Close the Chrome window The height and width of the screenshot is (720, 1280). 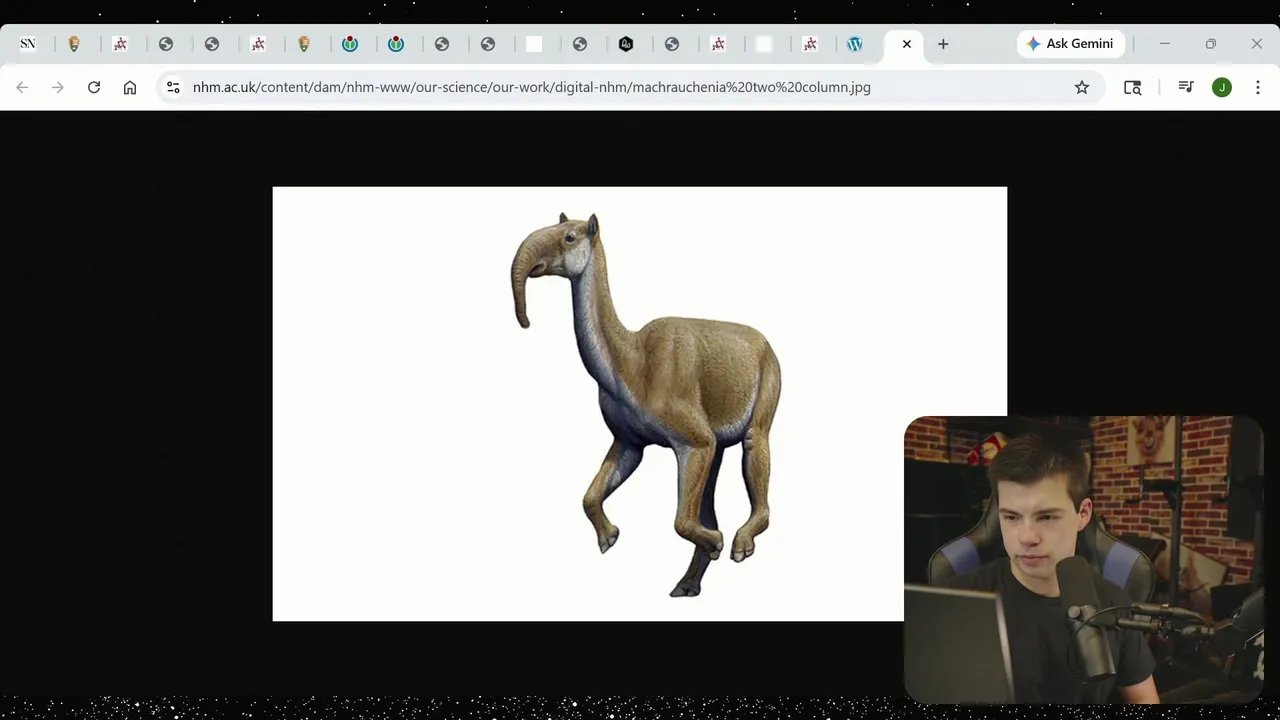click(x=1257, y=44)
